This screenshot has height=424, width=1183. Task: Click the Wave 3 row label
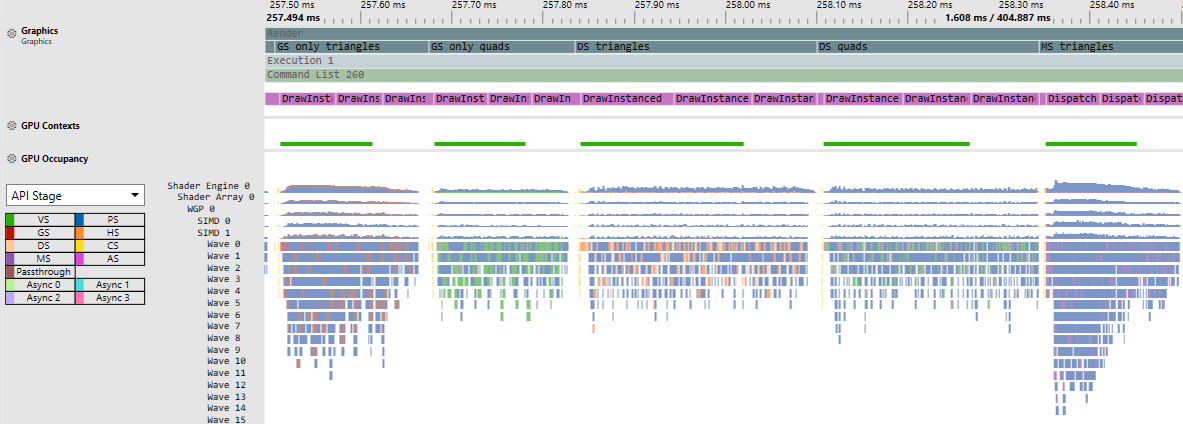[224, 279]
